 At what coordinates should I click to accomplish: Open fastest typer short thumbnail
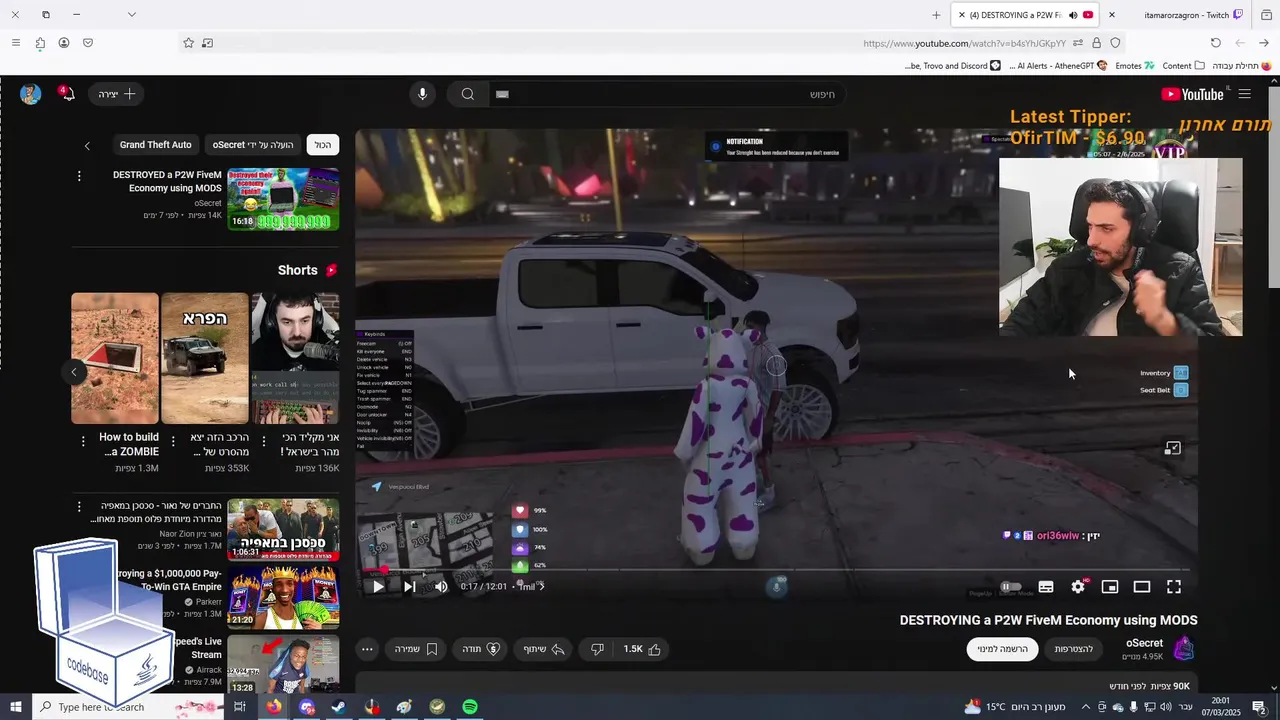coord(295,358)
